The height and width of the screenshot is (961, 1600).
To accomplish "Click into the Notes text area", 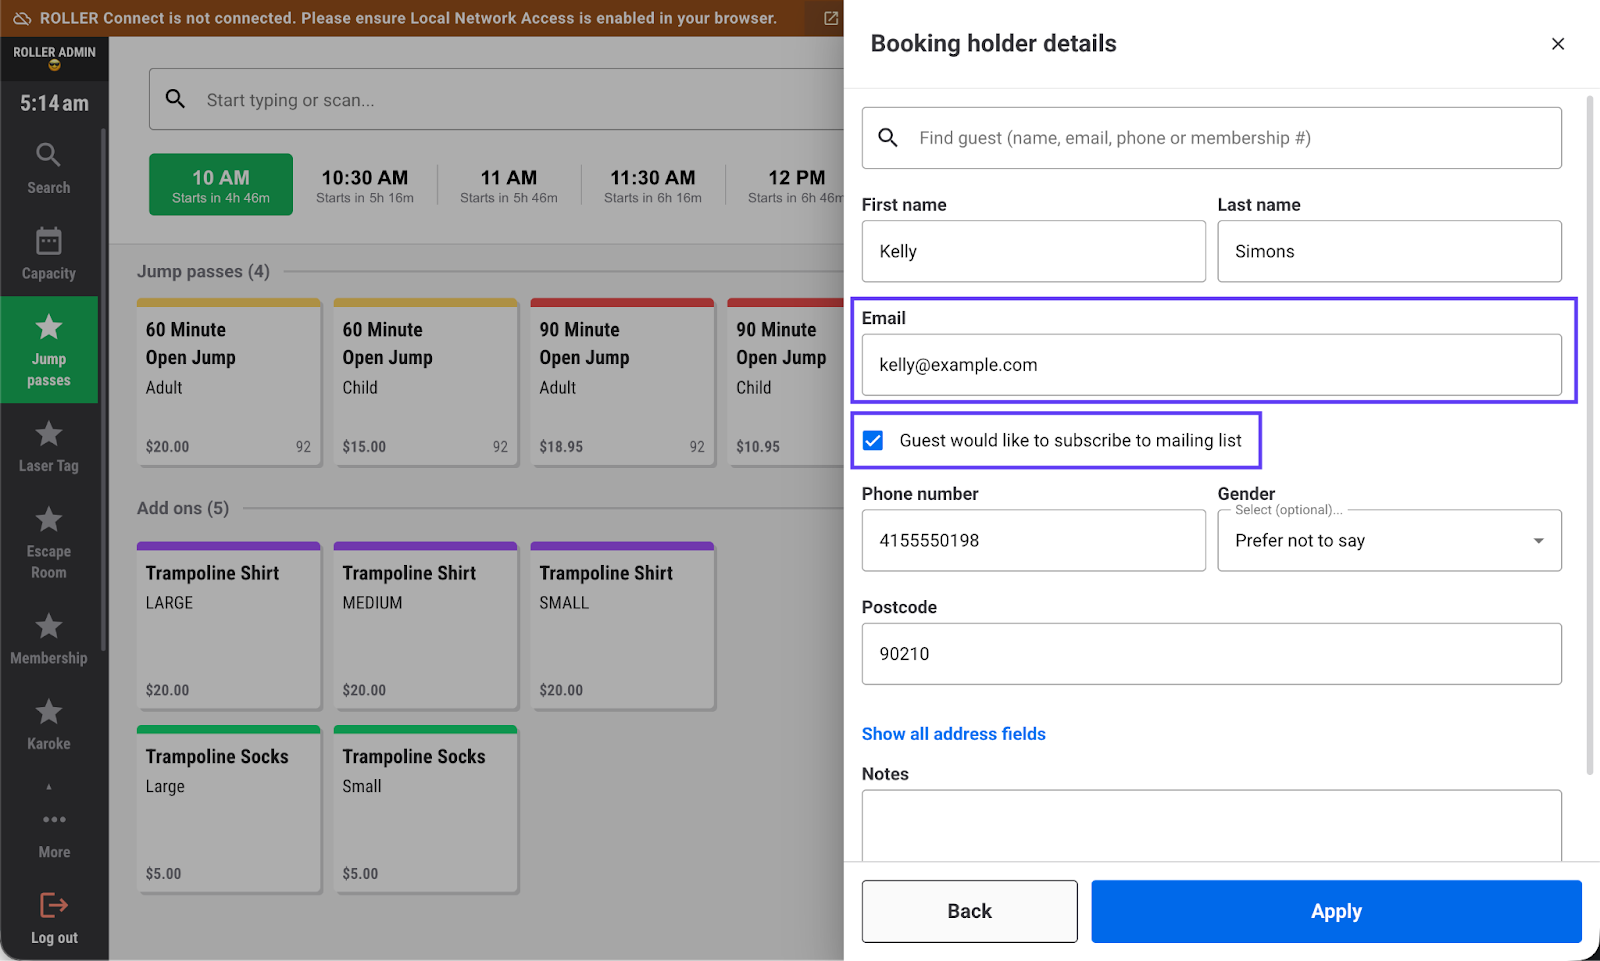I will click(1212, 826).
